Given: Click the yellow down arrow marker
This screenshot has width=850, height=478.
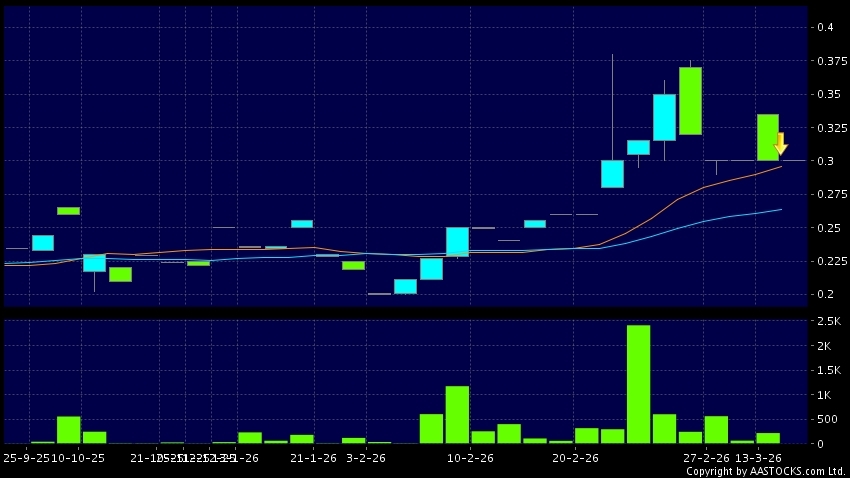Looking at the screenshot, I should [781, 143].
